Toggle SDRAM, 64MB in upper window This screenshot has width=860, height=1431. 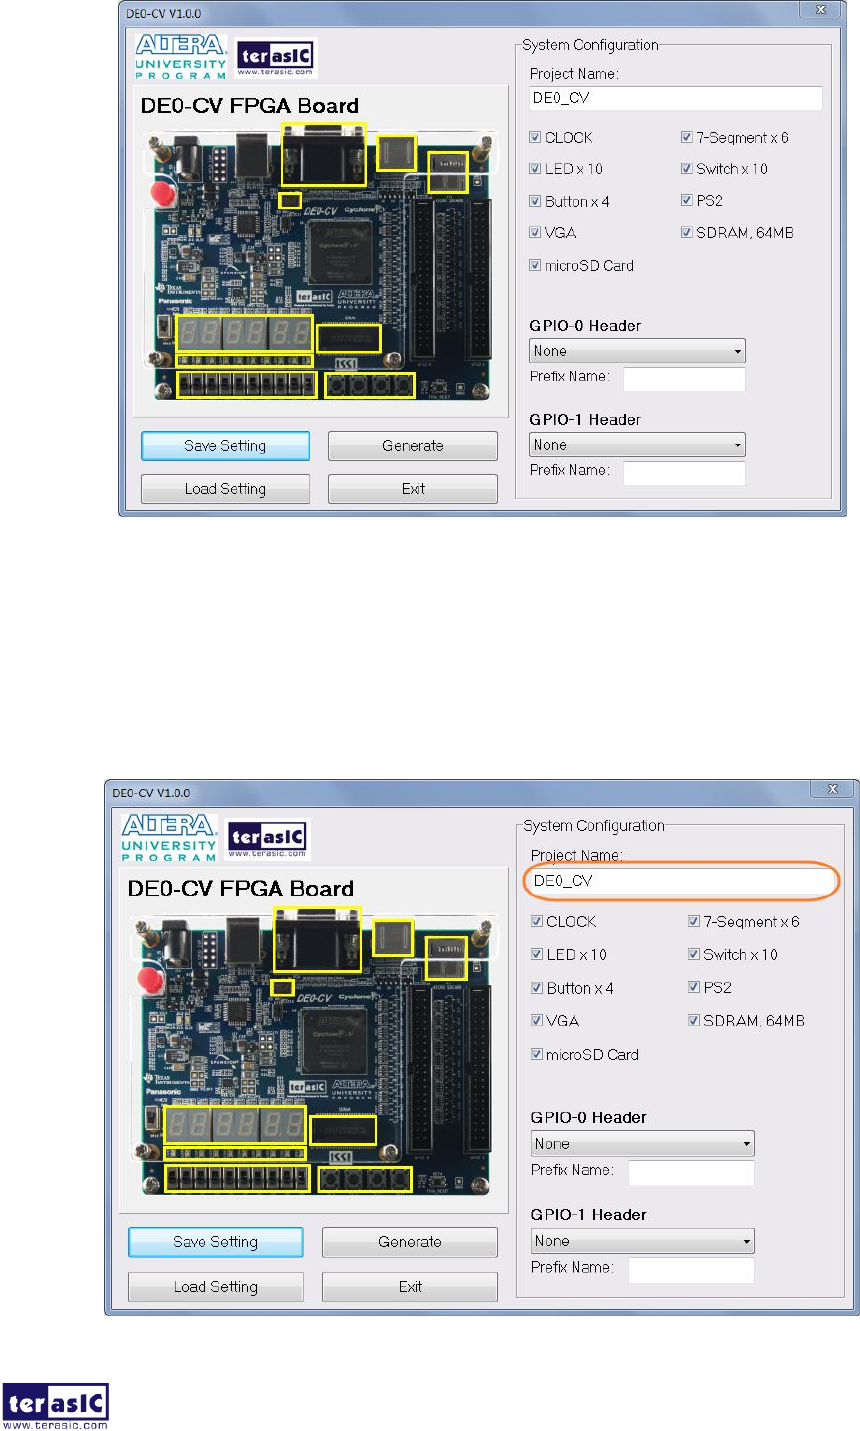(x=687, y=233)
